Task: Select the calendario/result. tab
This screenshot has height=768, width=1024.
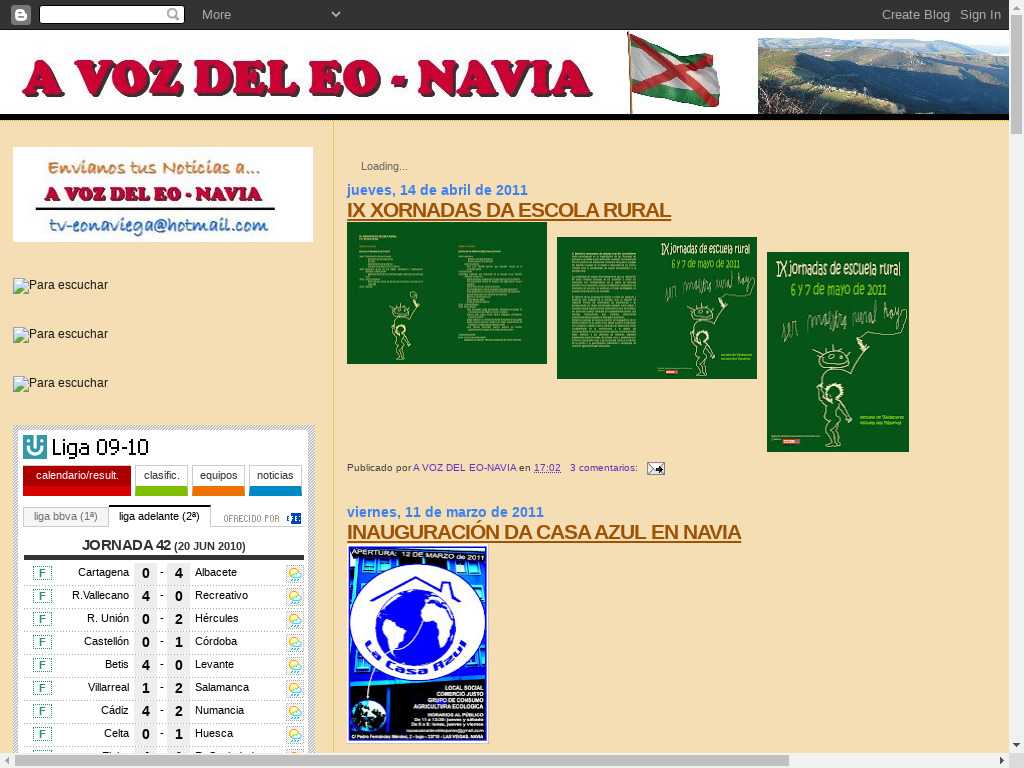Action: pos(77,476)
